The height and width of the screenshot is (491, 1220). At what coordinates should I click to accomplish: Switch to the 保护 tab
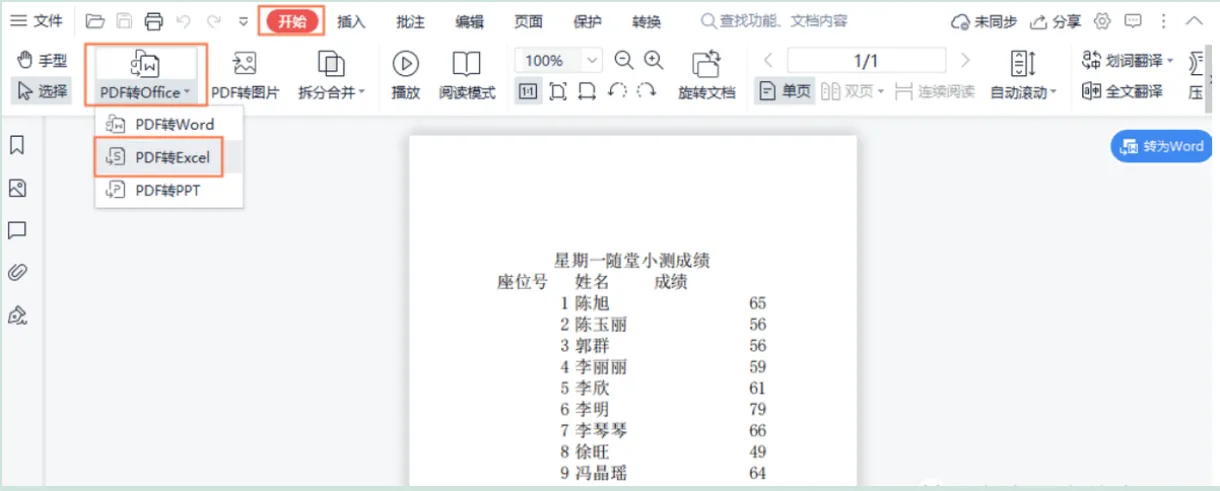click(x=587, y=22)
